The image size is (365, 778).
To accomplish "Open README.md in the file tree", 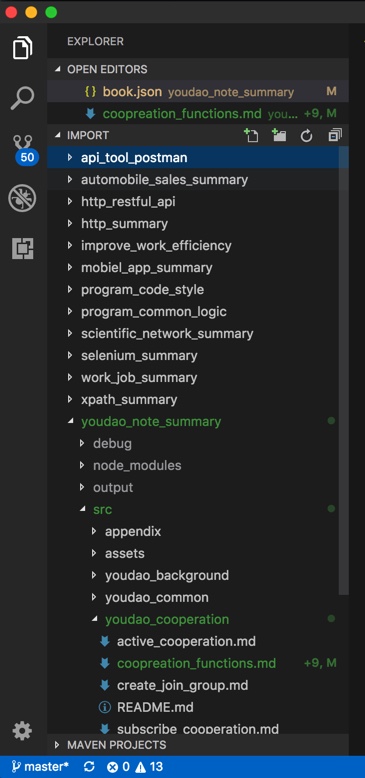I will 155,707.
